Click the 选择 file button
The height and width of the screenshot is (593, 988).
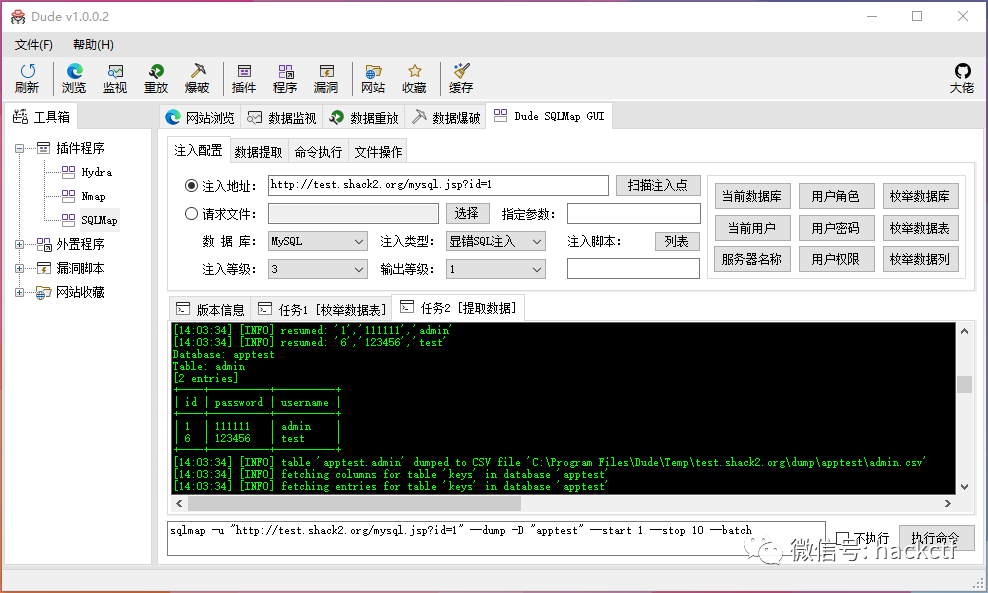click(x=467, y=214)
